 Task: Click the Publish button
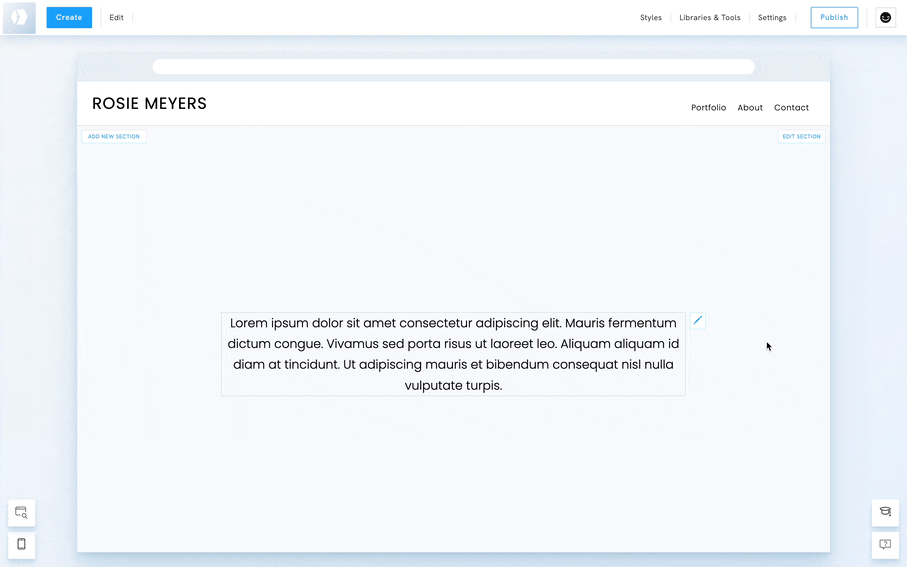click(x=834, y=17)
